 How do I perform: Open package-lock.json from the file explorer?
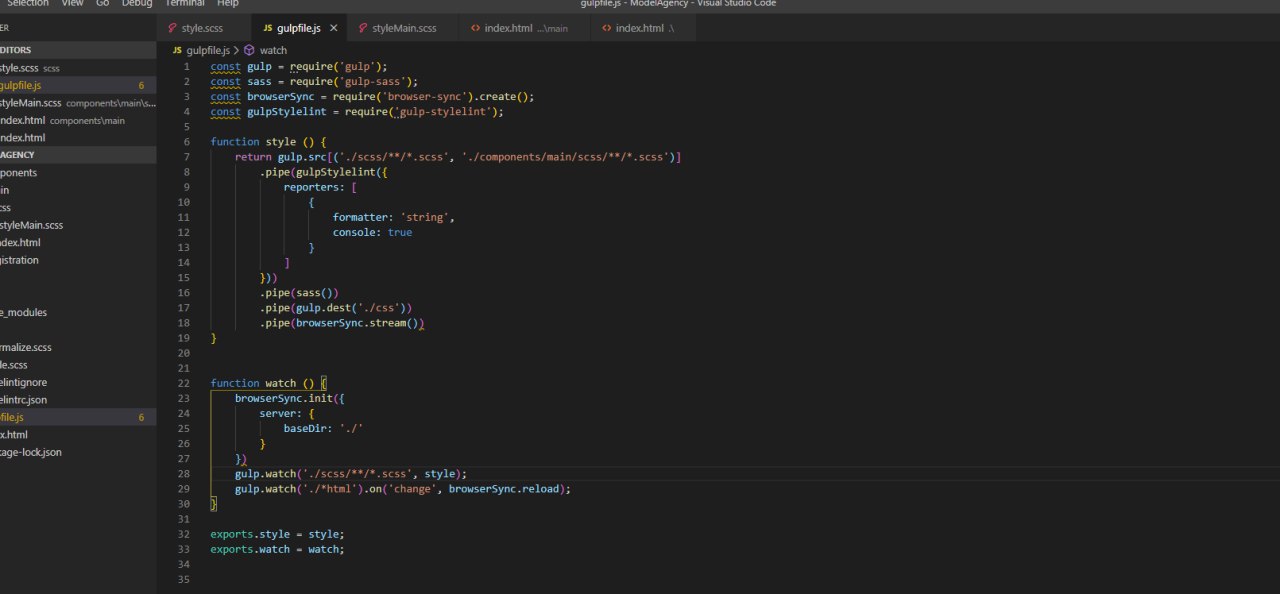[x=30, y=452]
